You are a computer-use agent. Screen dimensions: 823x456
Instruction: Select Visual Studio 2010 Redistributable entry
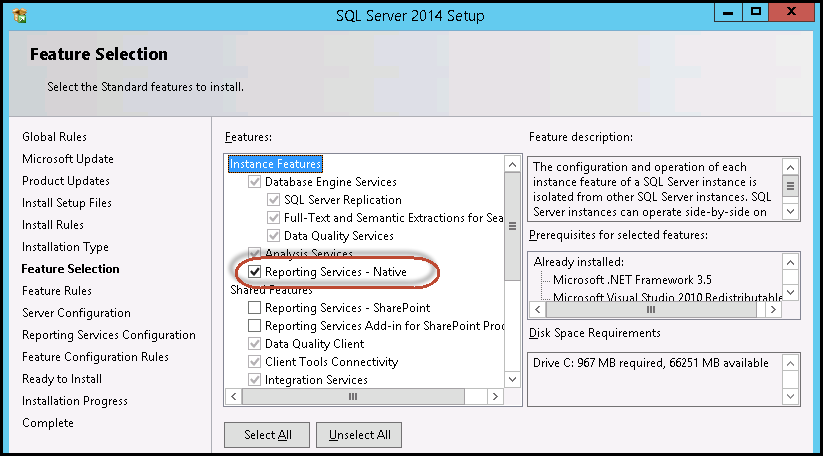click(x=668, y=297)
